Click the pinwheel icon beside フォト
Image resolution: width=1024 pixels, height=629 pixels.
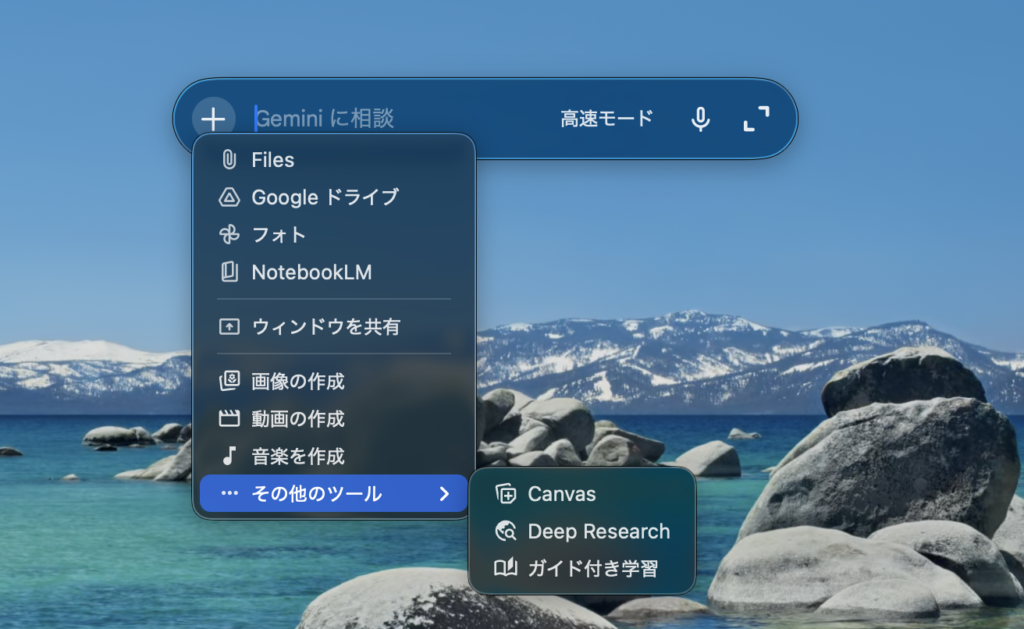[x=229, y=235]
